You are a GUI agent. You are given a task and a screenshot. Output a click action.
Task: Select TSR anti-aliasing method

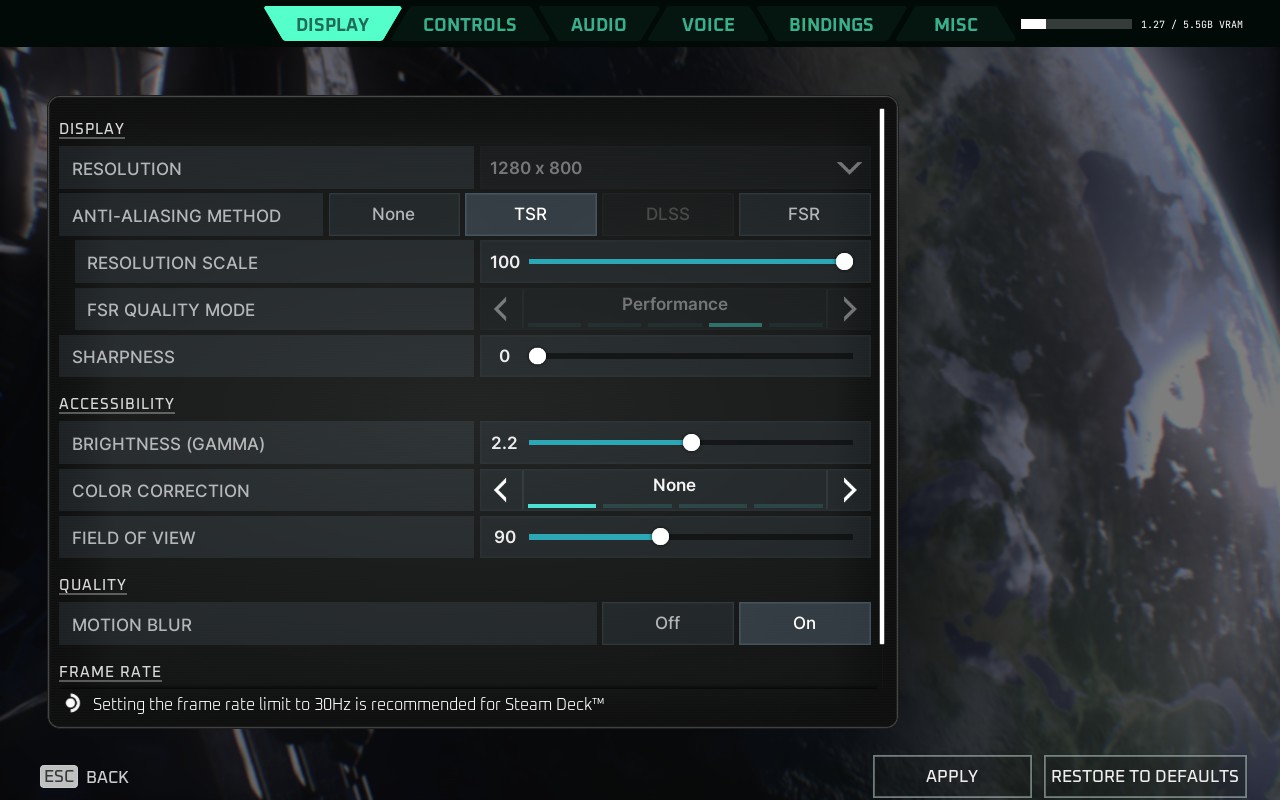(531, 214)
